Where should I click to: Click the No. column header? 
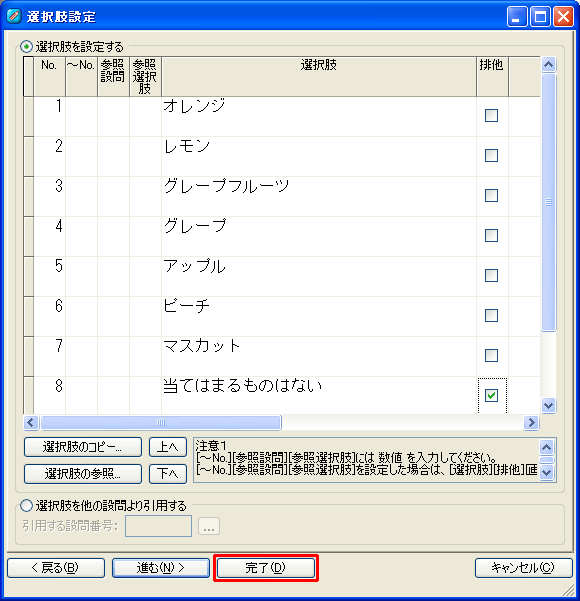(x=49, y=77)
